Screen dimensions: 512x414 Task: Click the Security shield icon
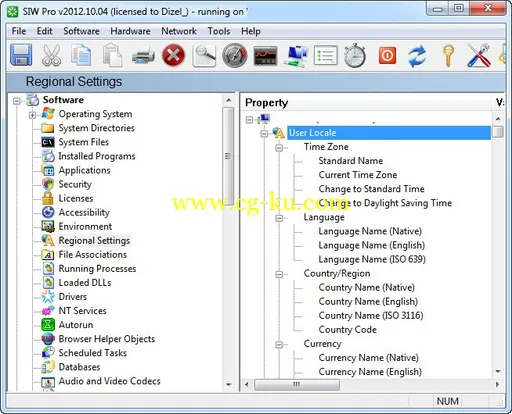(x=48, y=184)
